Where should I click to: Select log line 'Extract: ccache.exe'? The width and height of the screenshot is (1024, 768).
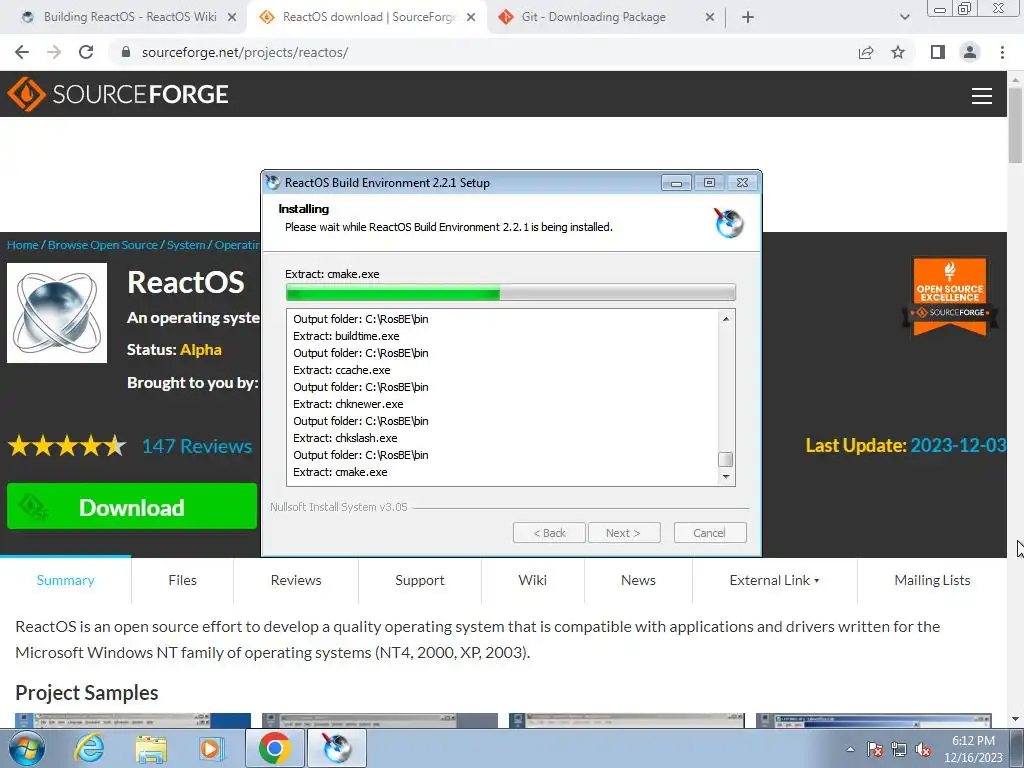click(x=342, y=370)
